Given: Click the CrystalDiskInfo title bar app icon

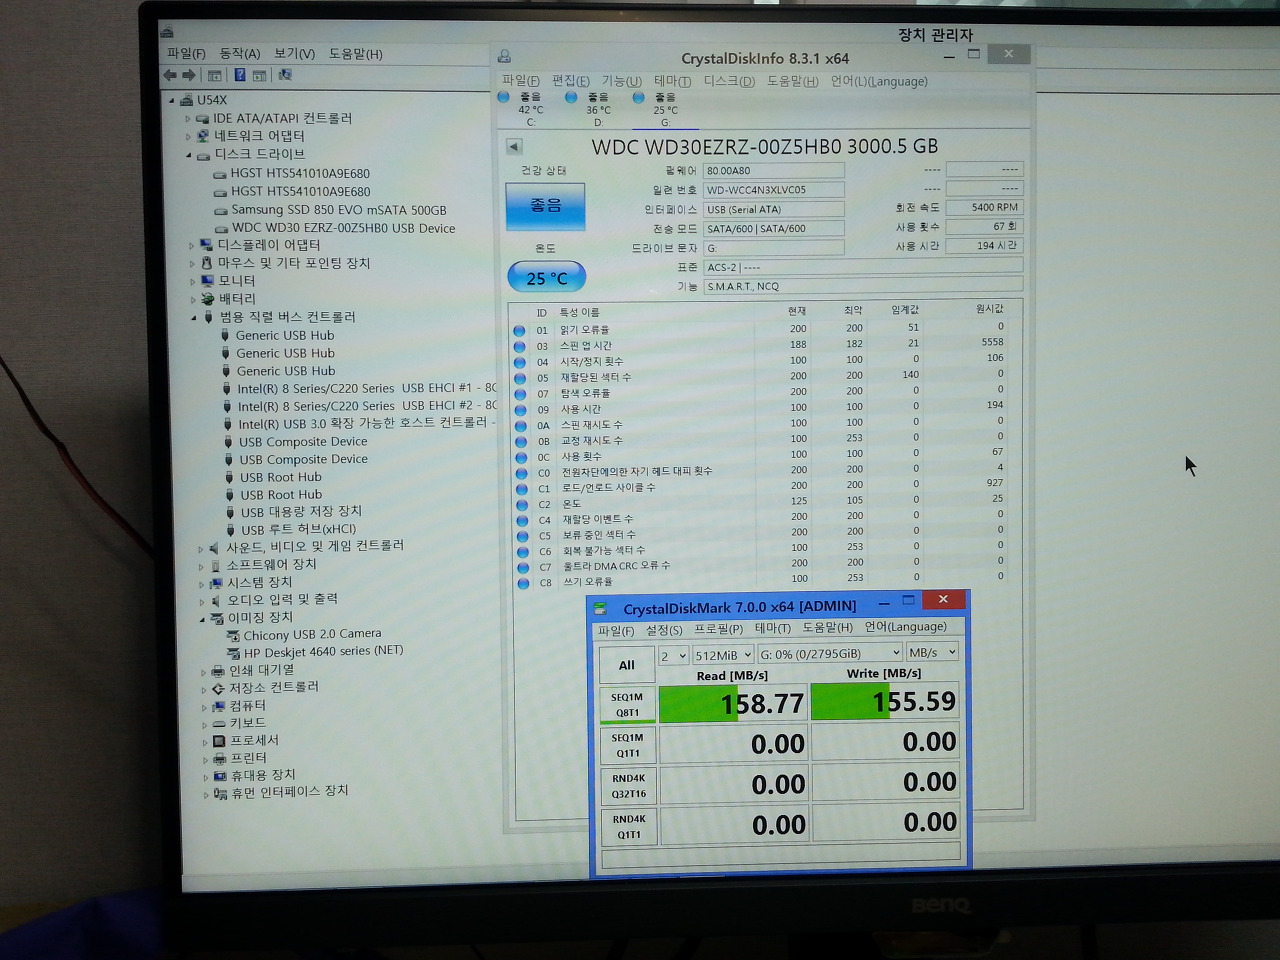Looking at the screenshot, I should (x=505, y=57).
